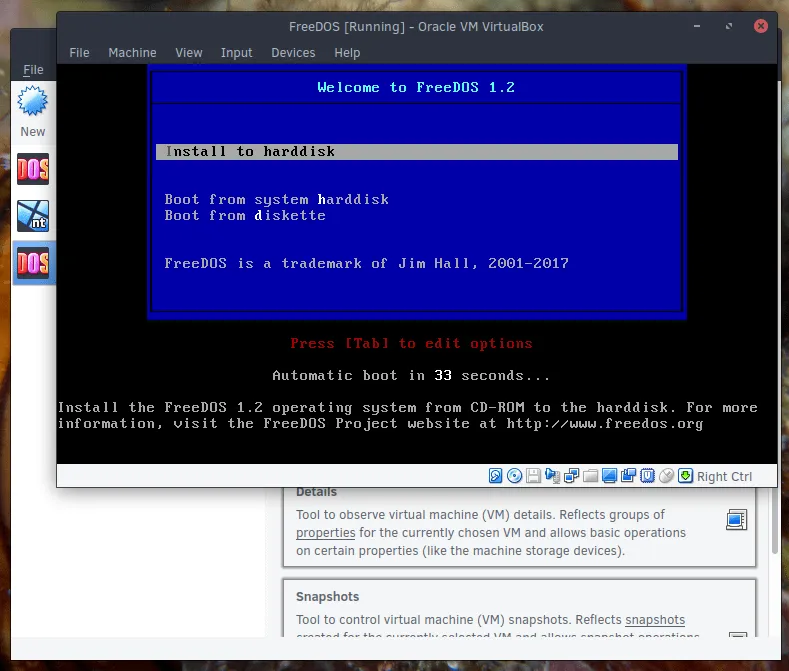The image size is (789, 671).
Task: Click the display monitor status icon
Action: click(609, 476)
